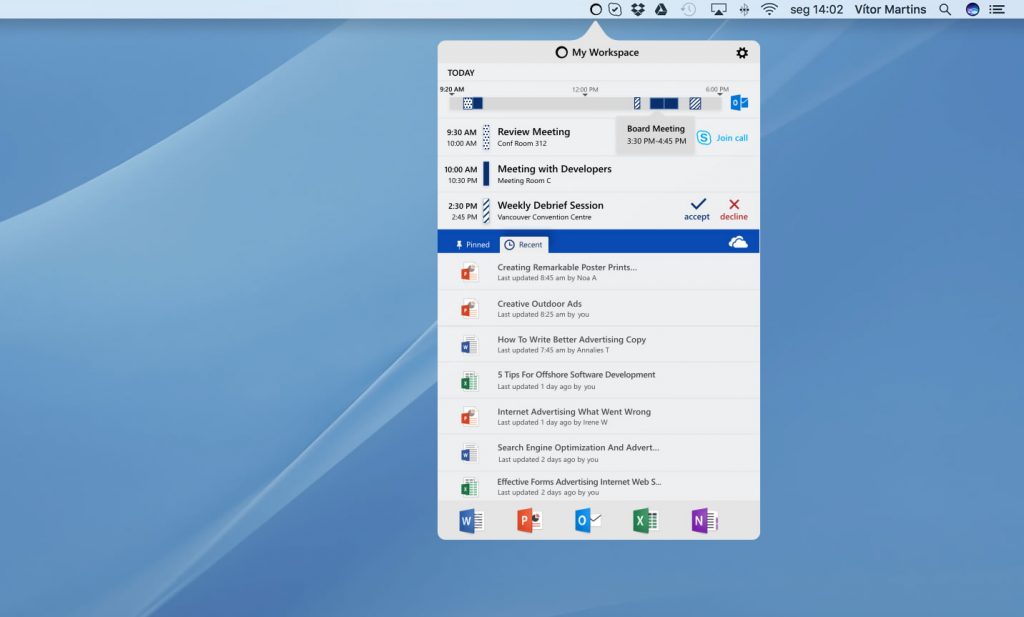Launch OneNote from the bottom app bar

coord(704,521)
